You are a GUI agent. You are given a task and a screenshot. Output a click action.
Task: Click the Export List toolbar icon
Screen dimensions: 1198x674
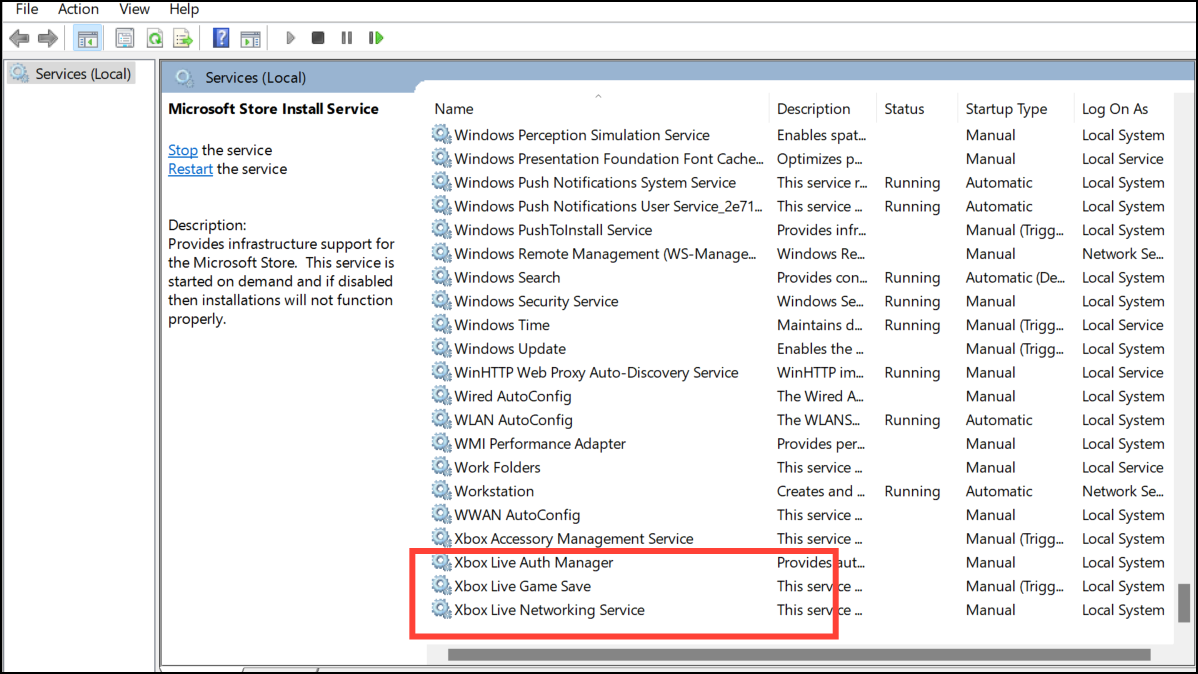point(183,38)
